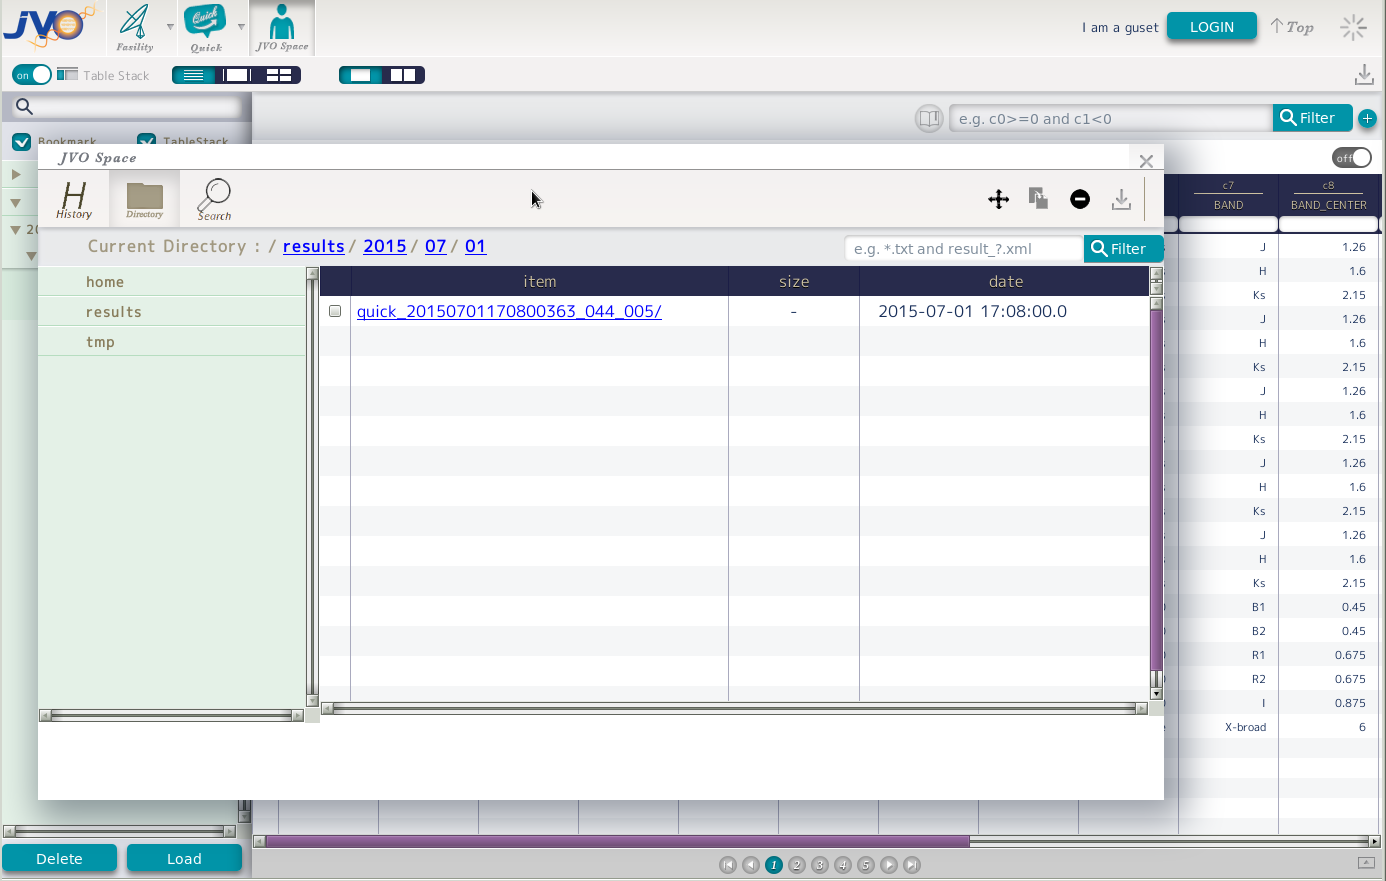Open the History view in JVO Space
Image resolution: width=1386 pixels, height=881 pixels.
pyautogui.click(x=74, y=199)
